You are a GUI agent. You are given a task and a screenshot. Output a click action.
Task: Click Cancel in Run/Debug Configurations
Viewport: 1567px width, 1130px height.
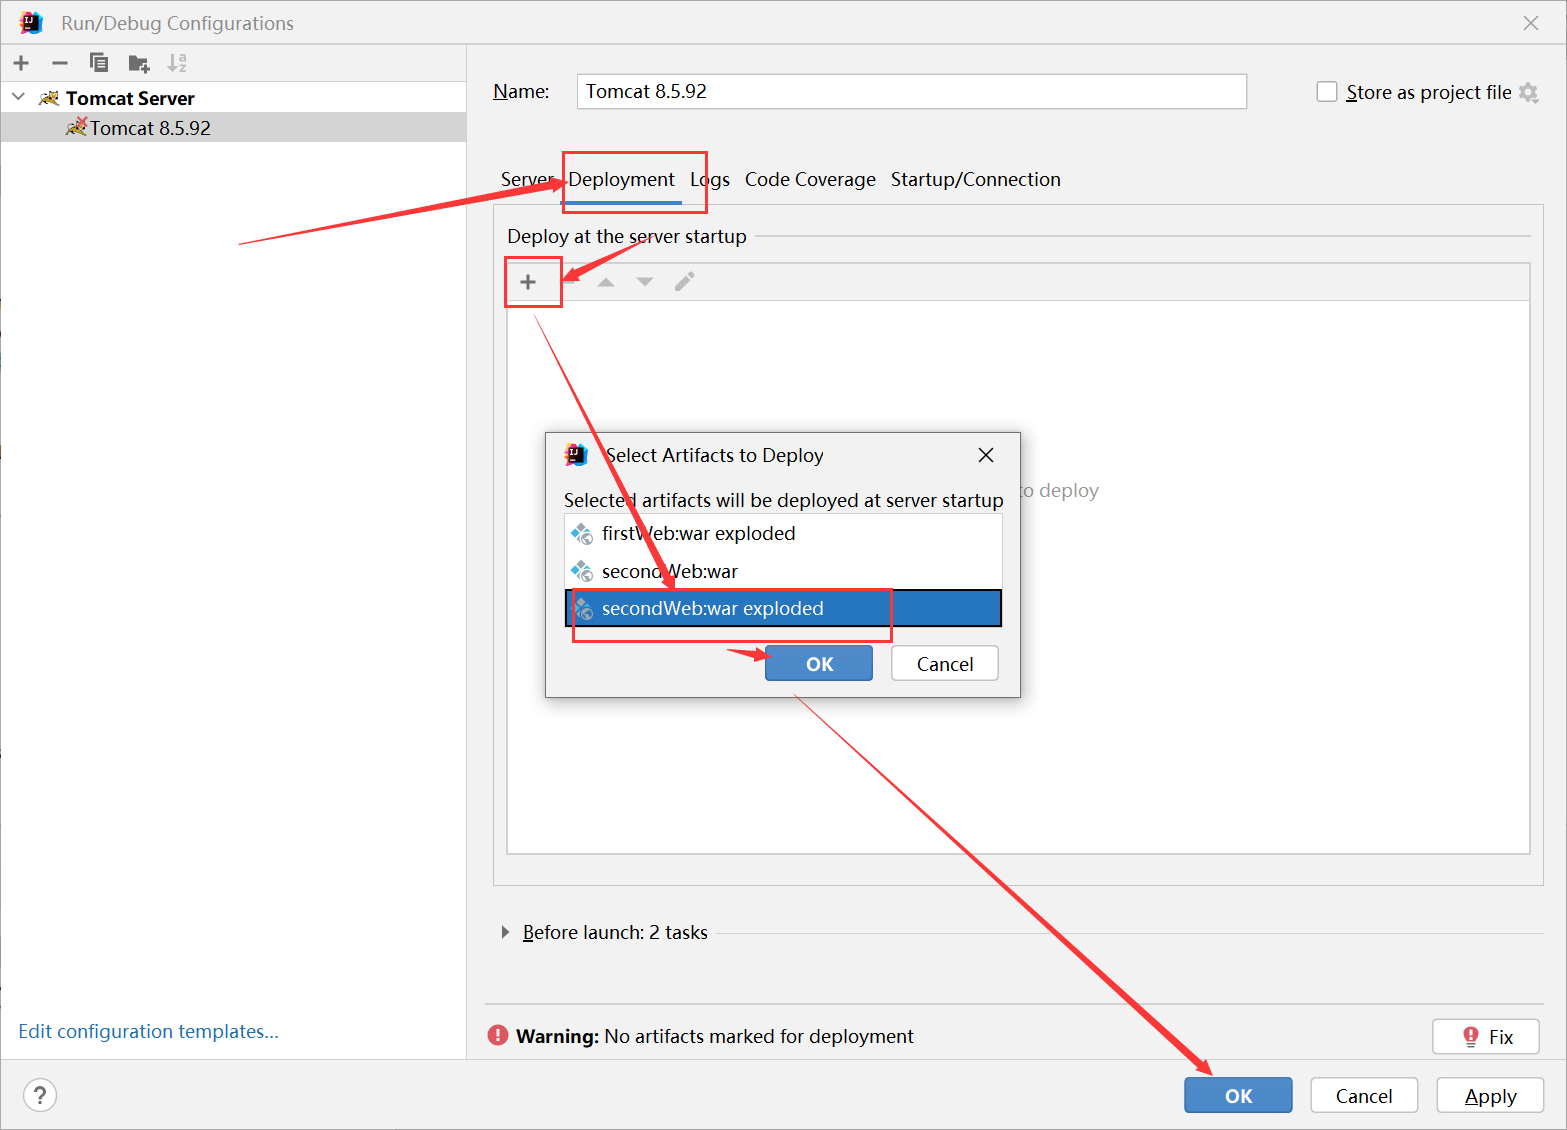1364,1095
